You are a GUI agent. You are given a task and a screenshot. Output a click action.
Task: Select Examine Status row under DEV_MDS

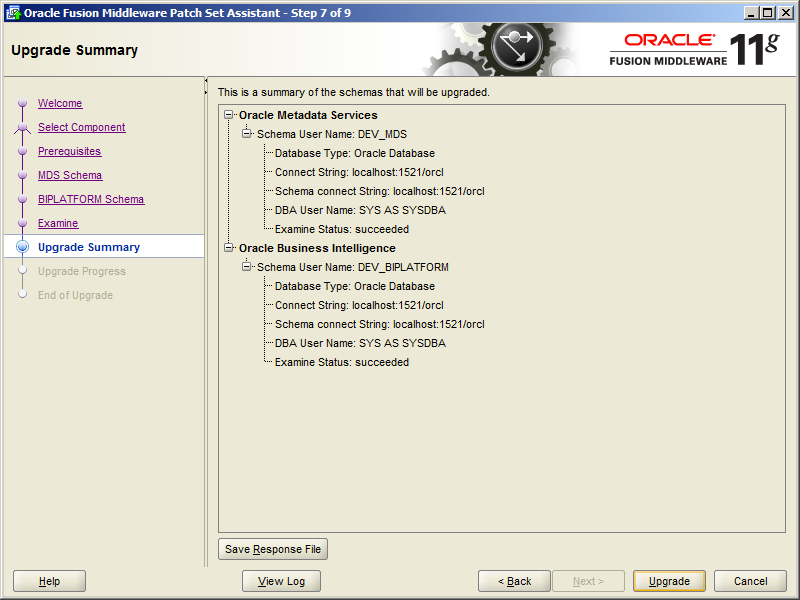coord(342,229)
